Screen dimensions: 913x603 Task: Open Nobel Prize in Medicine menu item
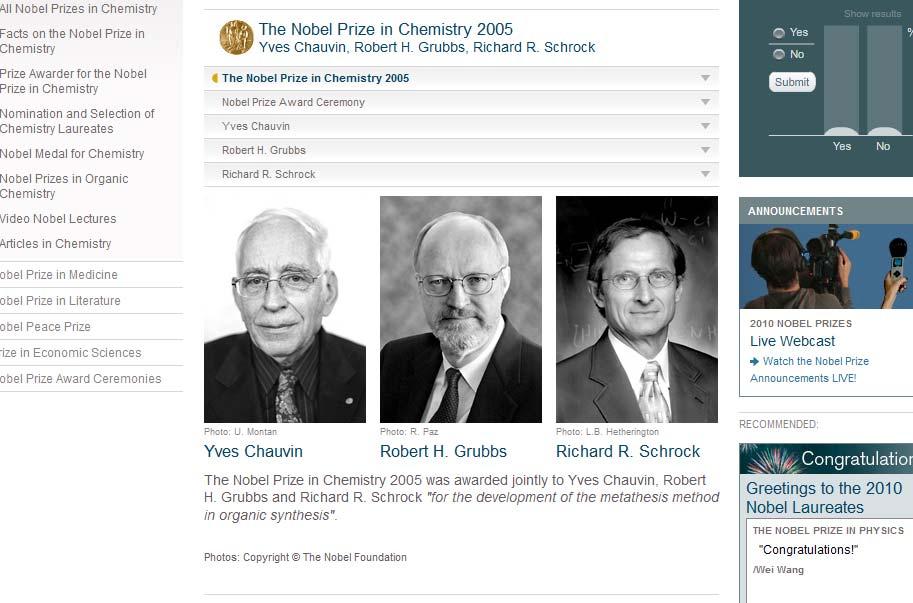coord(59,275)
